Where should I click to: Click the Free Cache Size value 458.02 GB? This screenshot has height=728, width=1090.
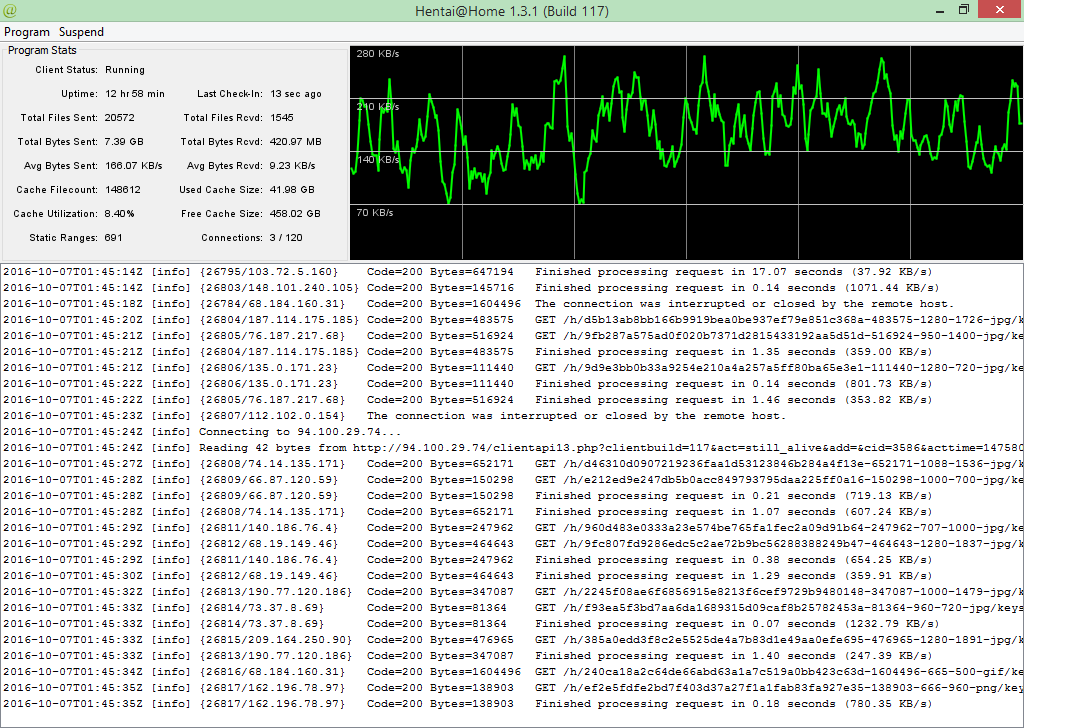(296, 214)
